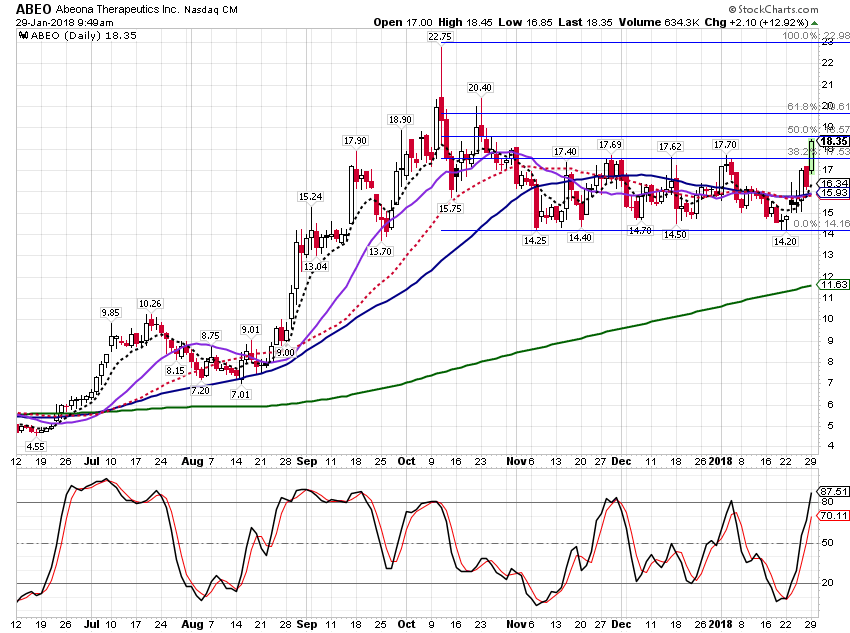Click the 17.69 high price label
The image size is (850, 633).
(x=610, y=145)
